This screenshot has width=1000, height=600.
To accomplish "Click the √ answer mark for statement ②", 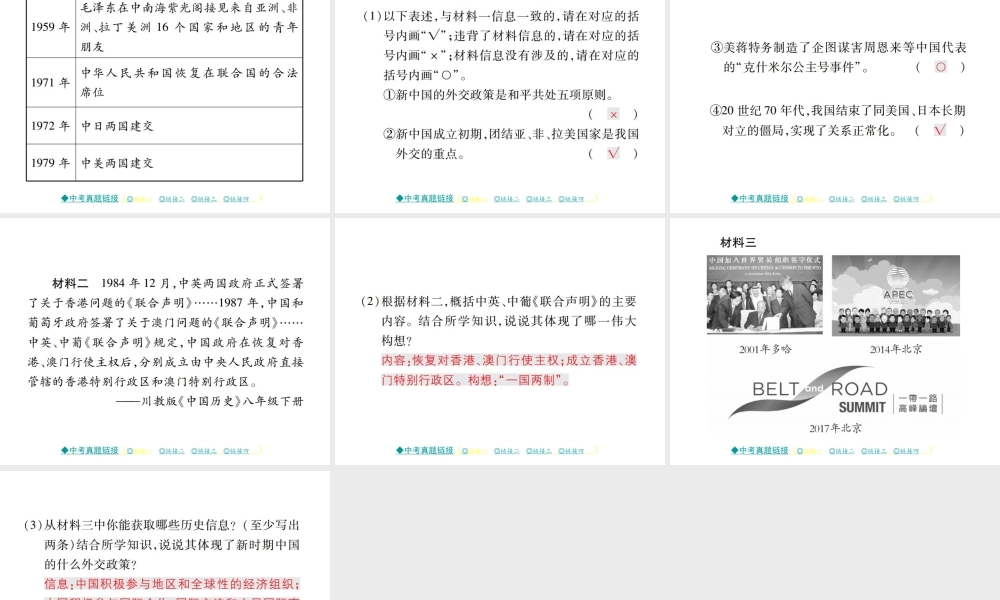I will pyautogui.click(x=613, y=153).
